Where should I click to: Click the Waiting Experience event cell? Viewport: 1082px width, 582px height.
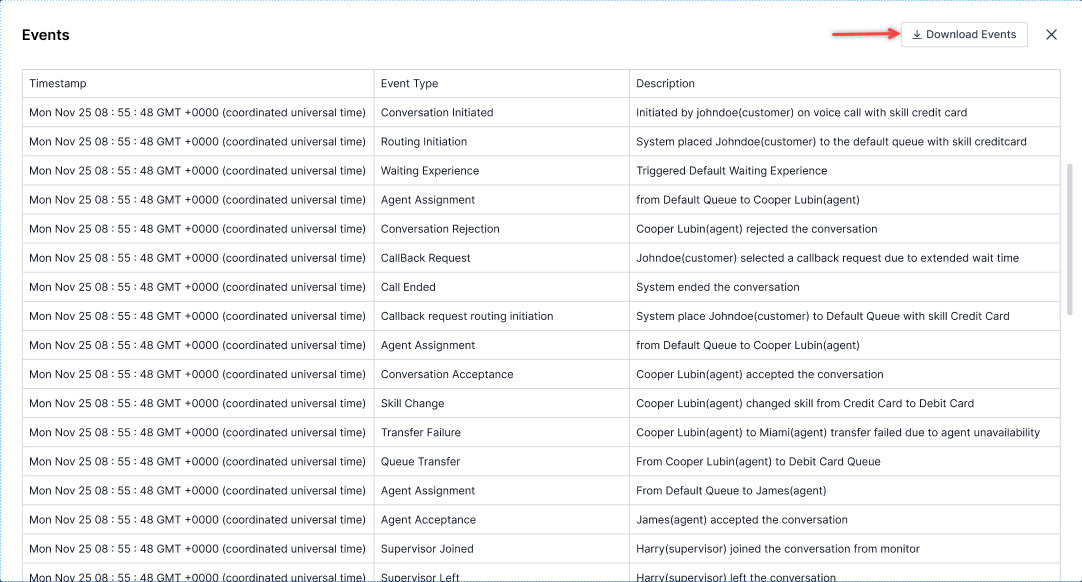click(430, 171)
